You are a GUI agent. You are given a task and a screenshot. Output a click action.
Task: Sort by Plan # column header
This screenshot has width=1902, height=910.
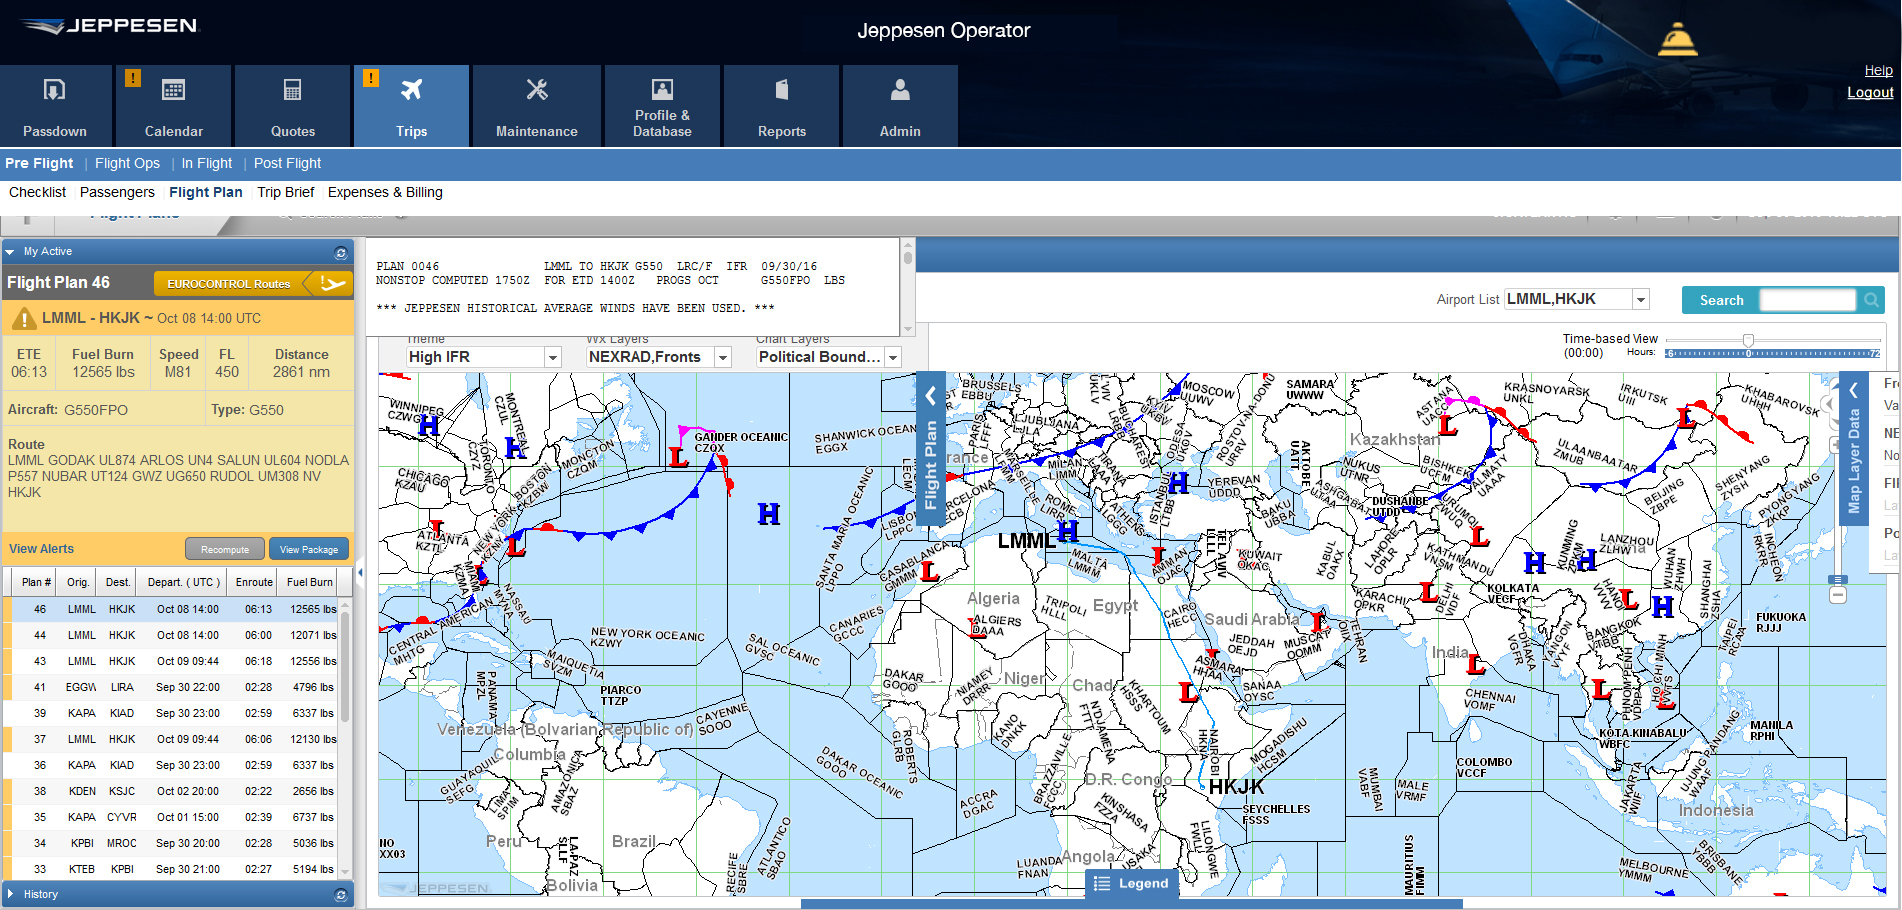pyautogui.click(x=36, y=582)
